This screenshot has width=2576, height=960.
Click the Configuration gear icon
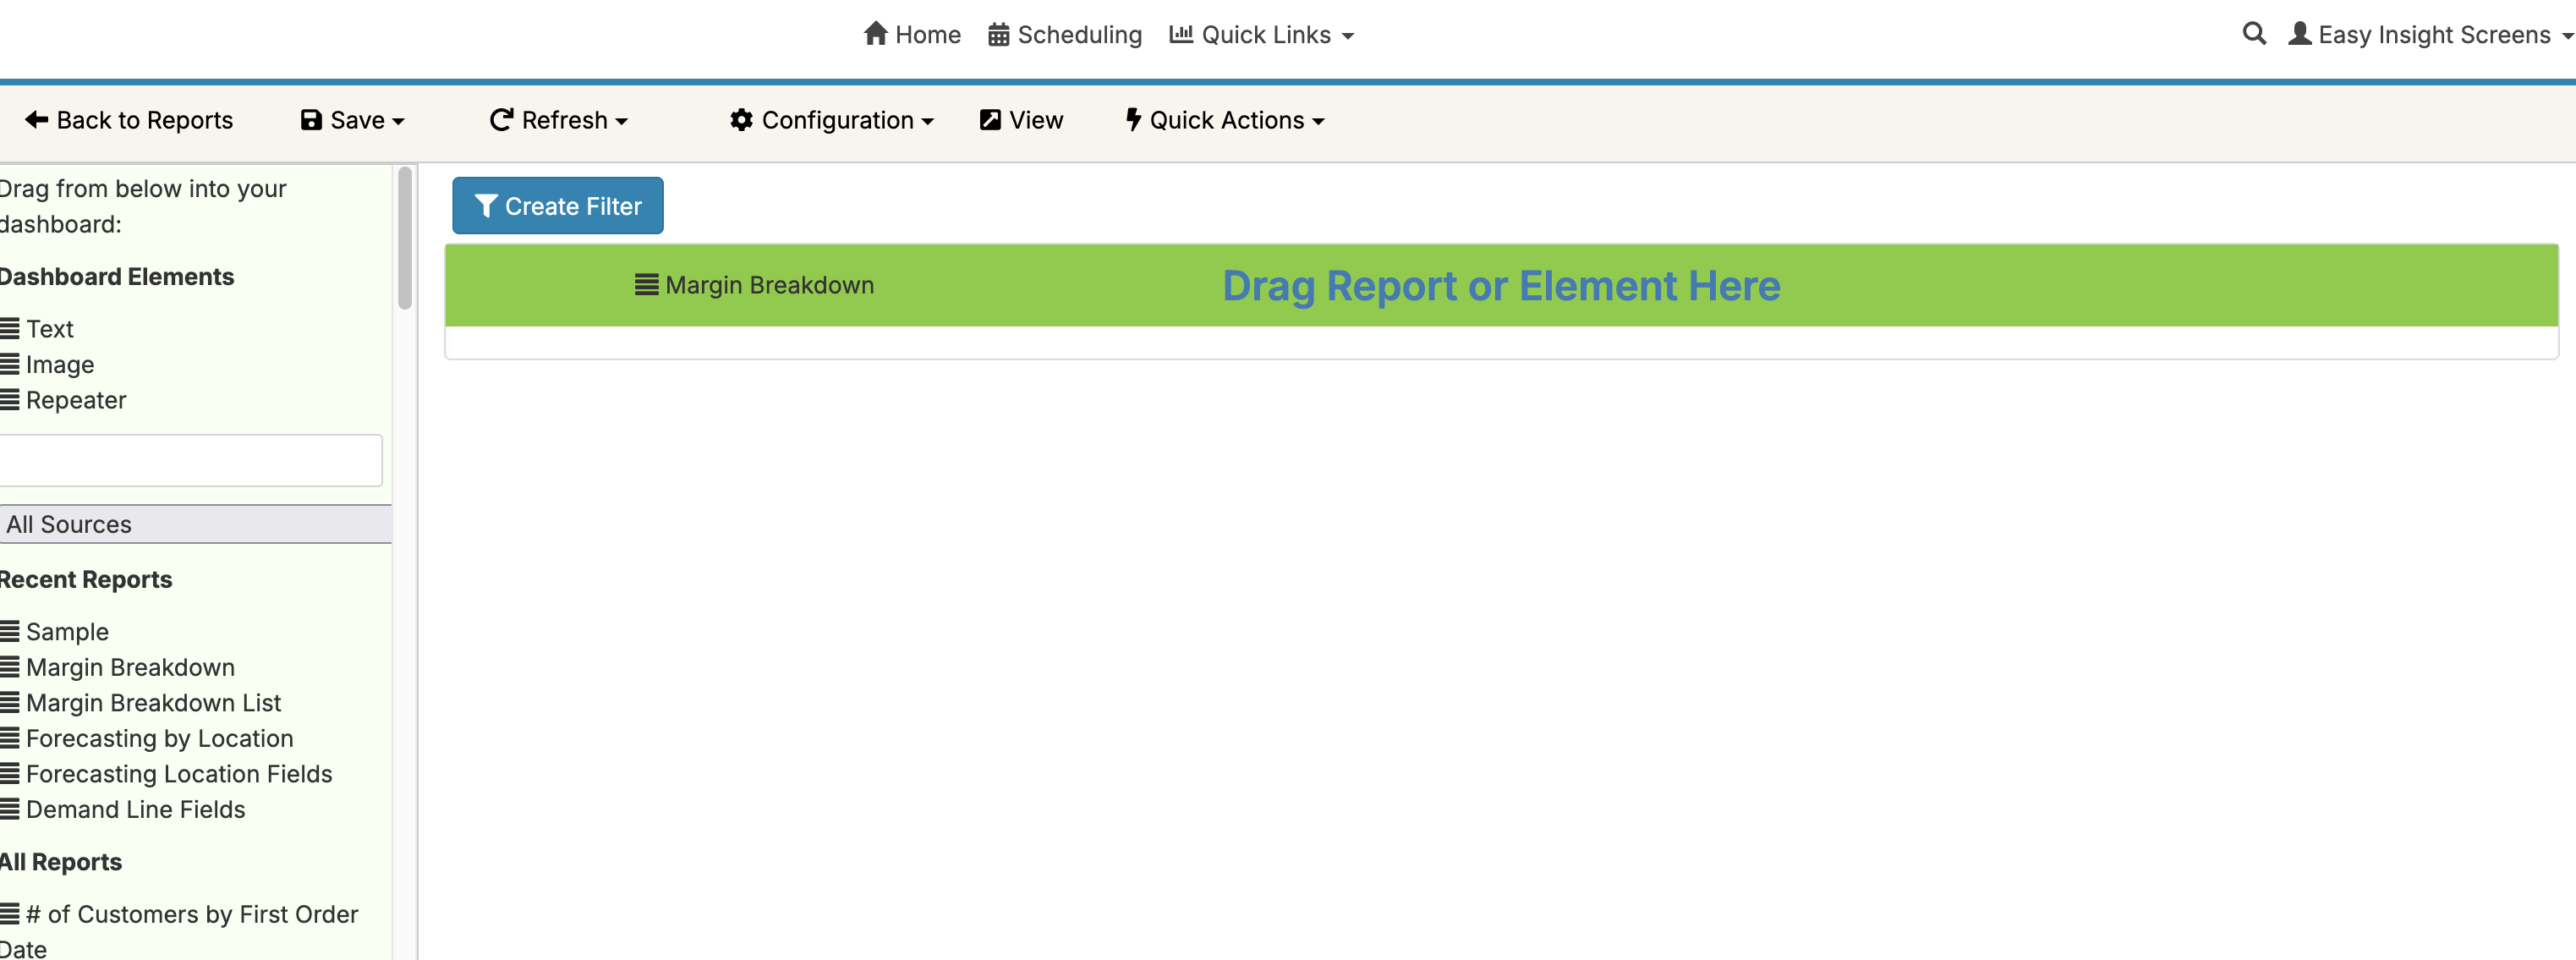pyautogui.click(x=740, y=119)
